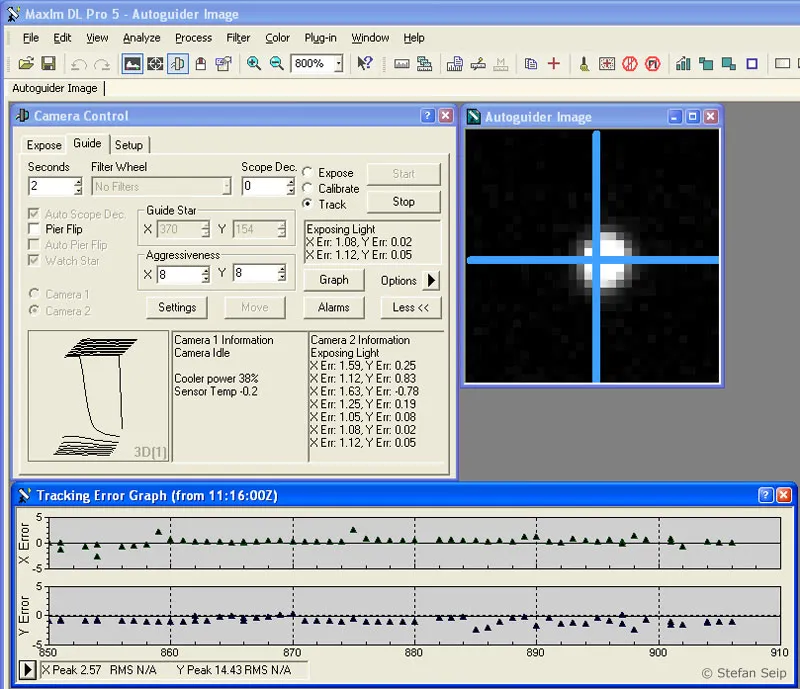Click the red circular PI toolbar icon
This screenshot has height=689, width=800.
(653, 64)
